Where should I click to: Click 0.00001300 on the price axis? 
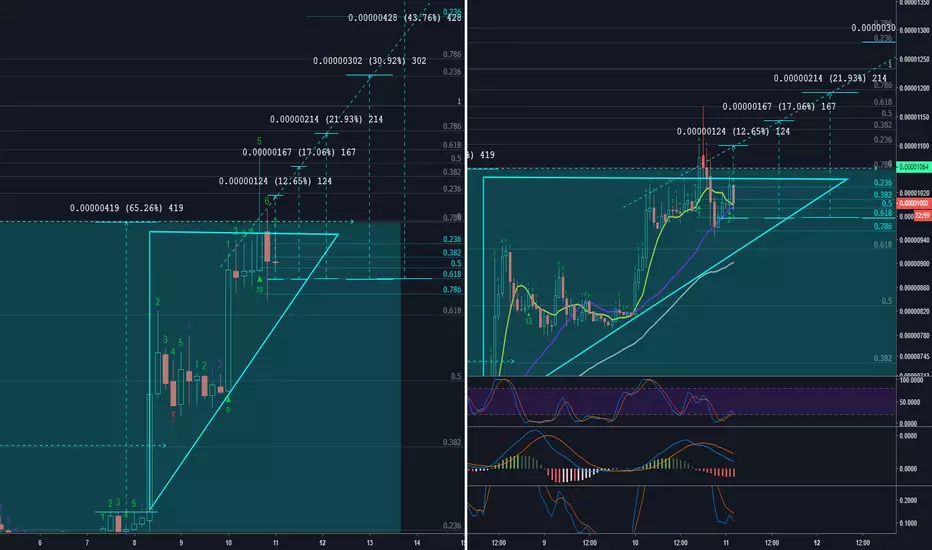coord(915,30)
